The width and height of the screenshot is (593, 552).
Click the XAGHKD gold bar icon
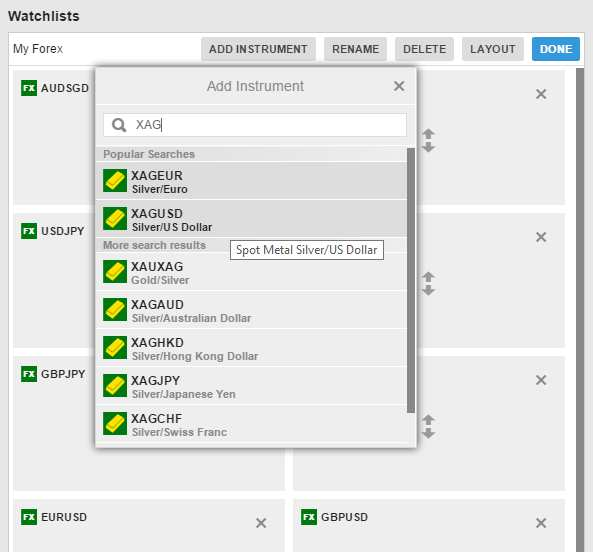coord(115,348)
